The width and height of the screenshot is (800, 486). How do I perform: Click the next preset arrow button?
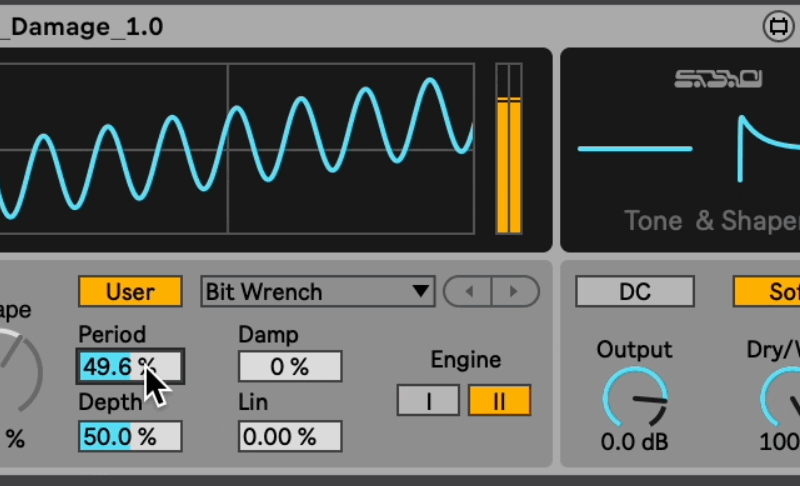click(515, 292)
